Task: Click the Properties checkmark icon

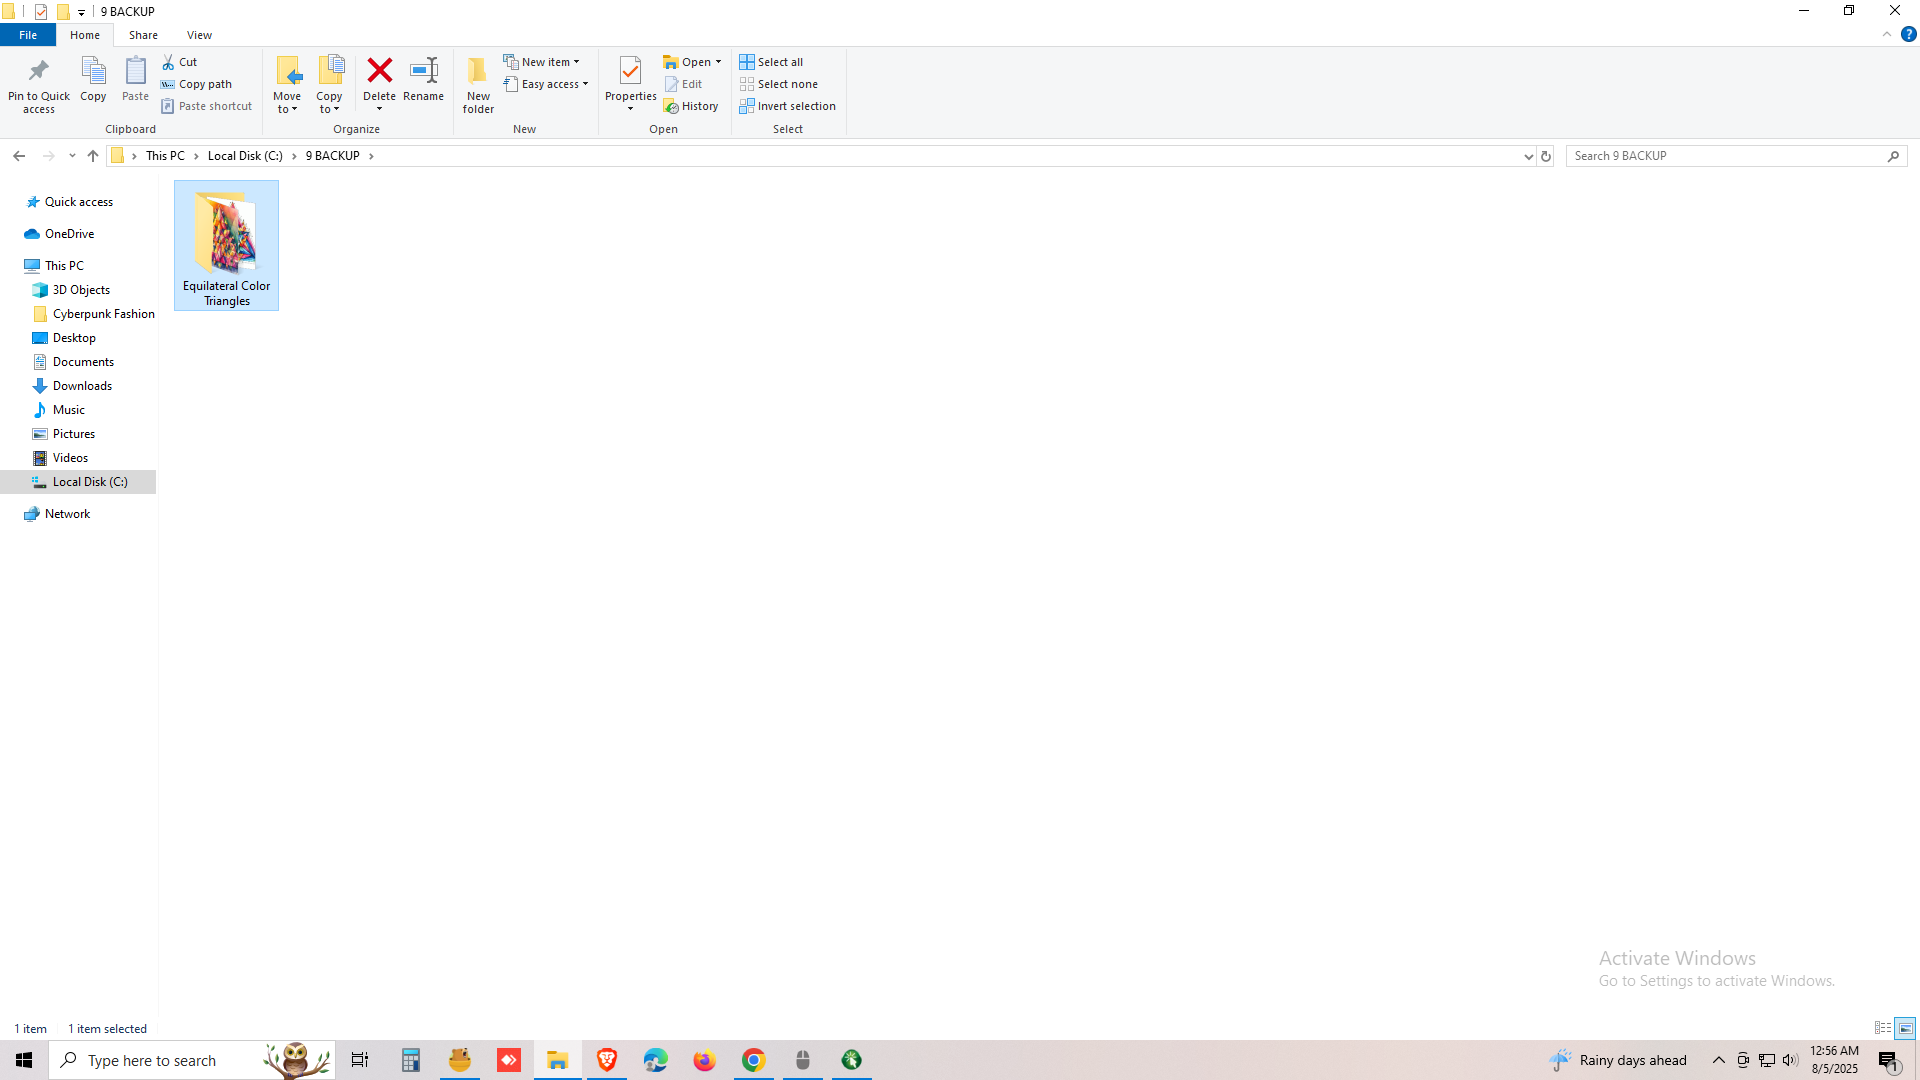Action: pyautogui.click(x=630, y=71)
